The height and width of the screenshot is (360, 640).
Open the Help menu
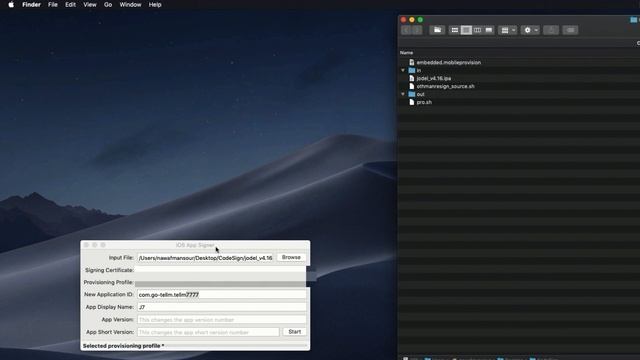pos(155,5)
